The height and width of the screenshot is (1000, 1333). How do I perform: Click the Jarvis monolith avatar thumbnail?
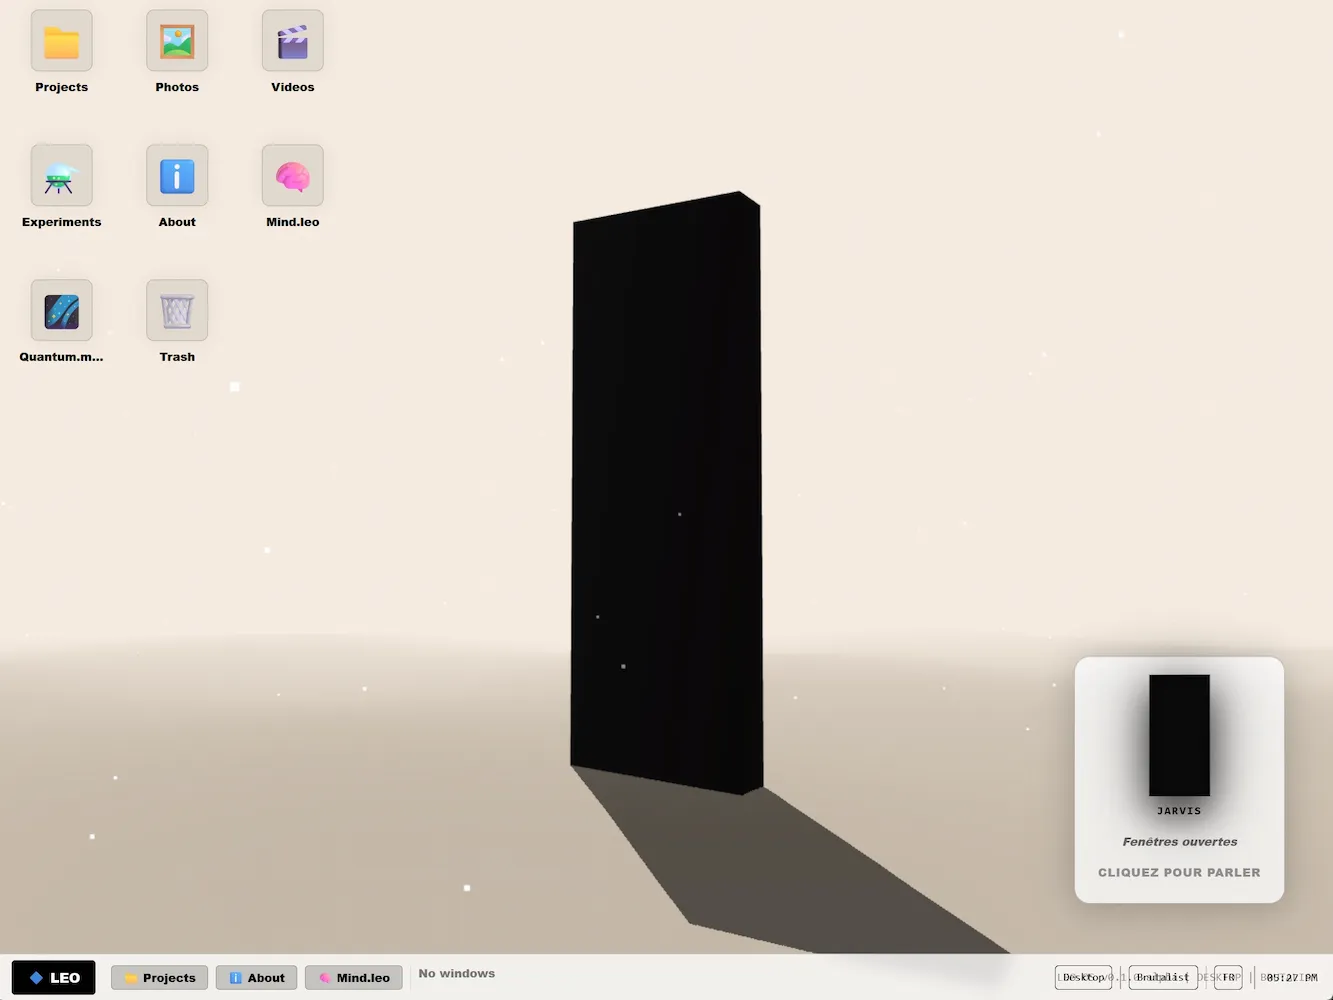[x=1179, y=735]
